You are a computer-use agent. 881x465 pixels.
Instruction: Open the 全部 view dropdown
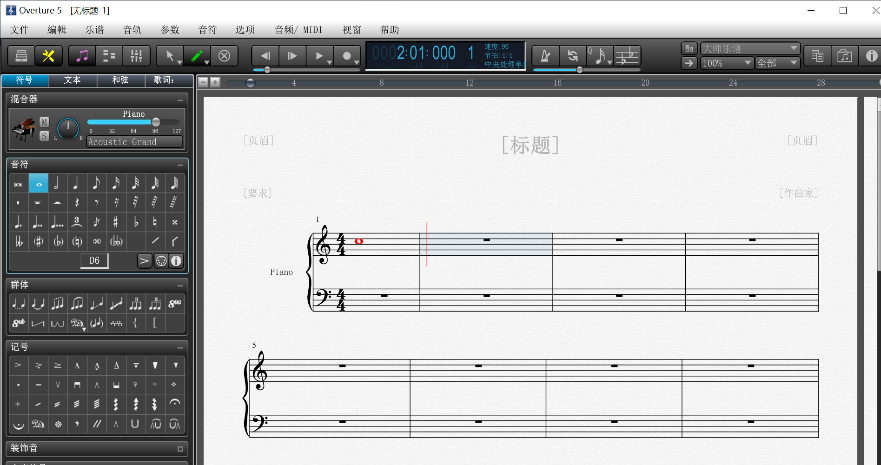[x=777, y=63]
